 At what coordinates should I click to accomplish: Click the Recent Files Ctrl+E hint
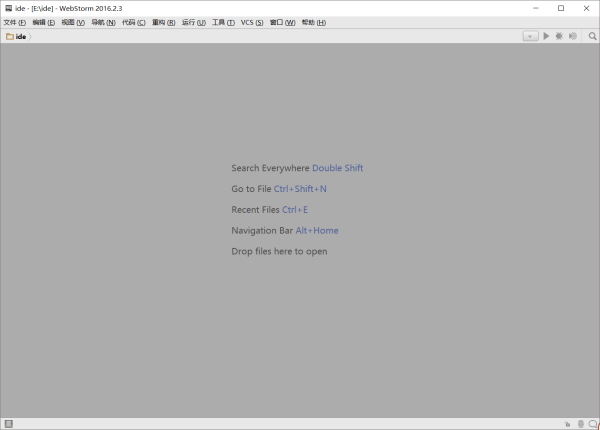point(269,210)
